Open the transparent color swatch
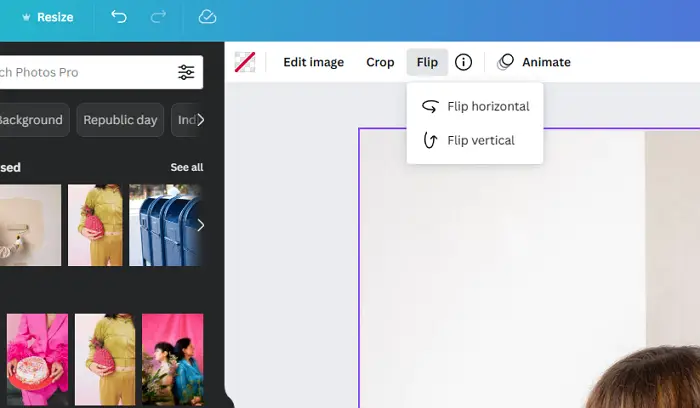 point(245,62)
